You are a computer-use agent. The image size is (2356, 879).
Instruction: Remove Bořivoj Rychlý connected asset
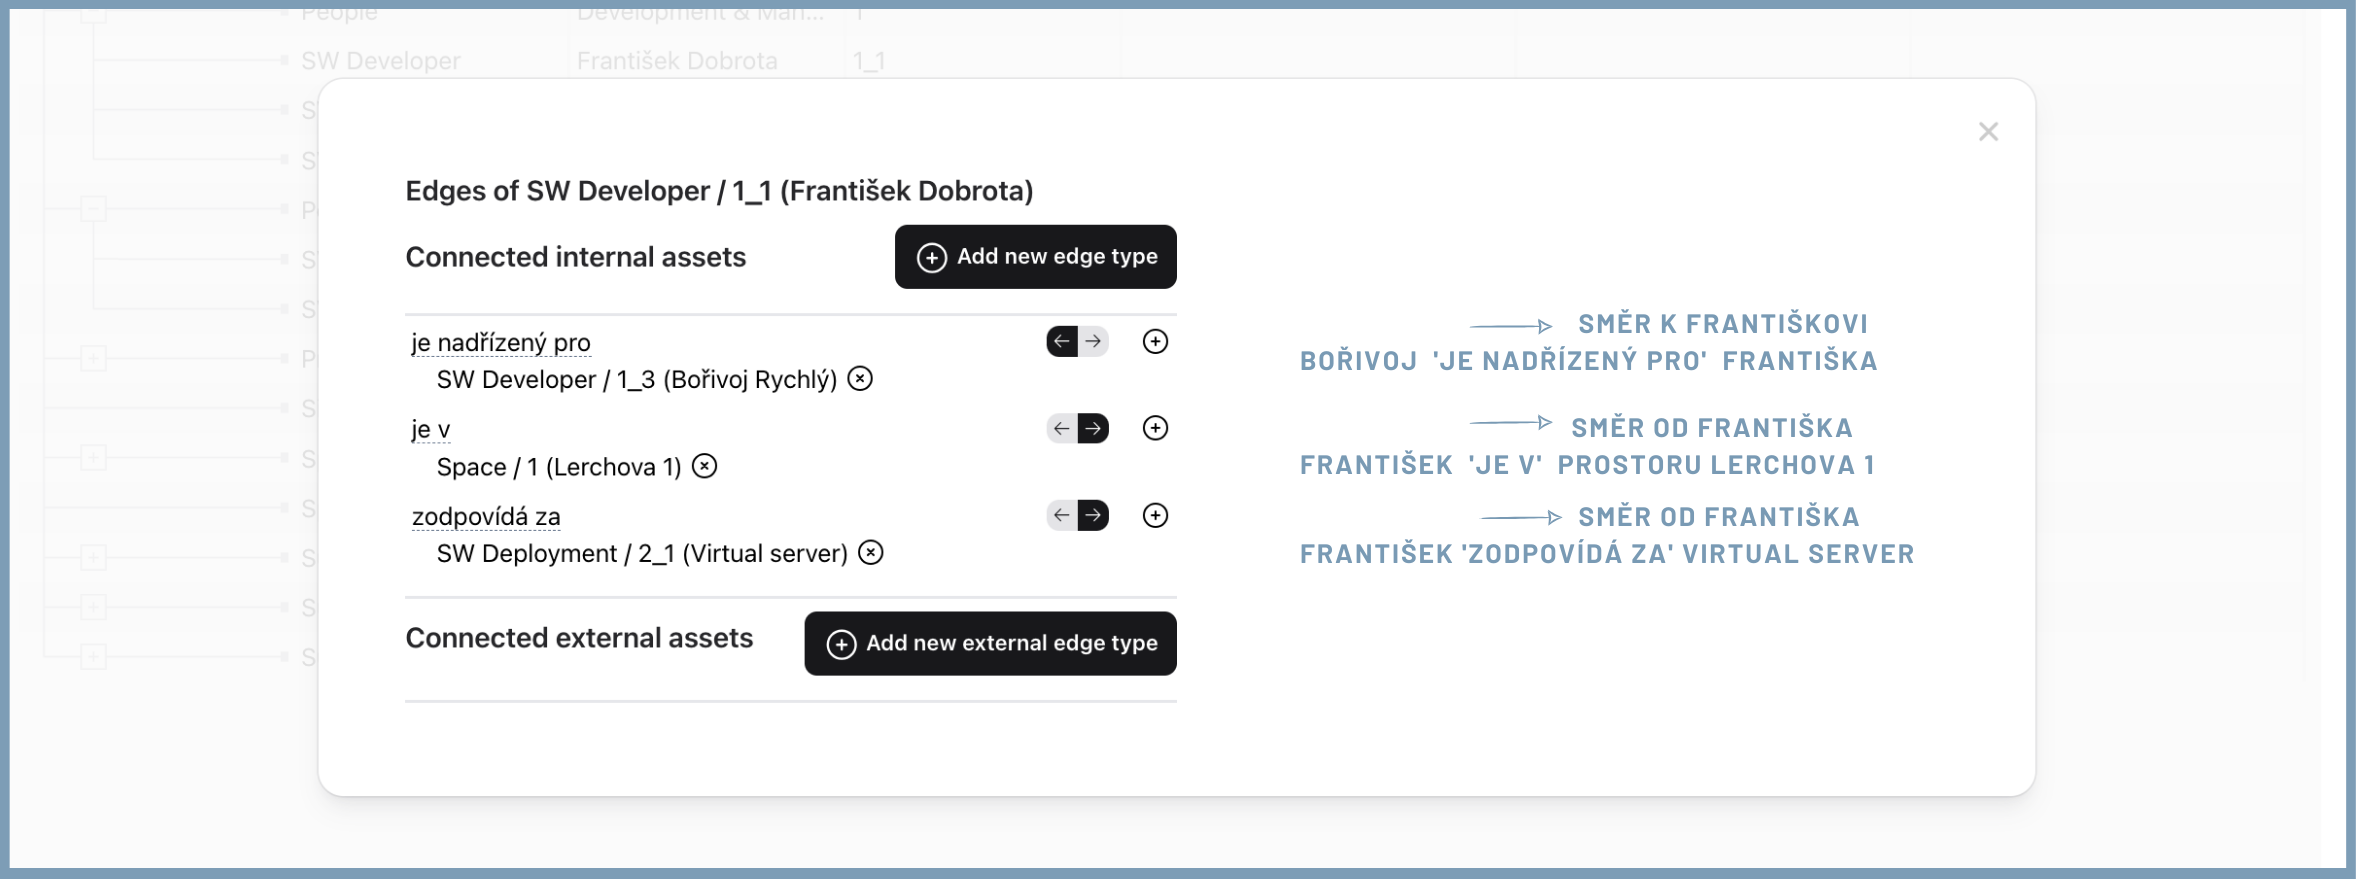[x=860, y=379]
